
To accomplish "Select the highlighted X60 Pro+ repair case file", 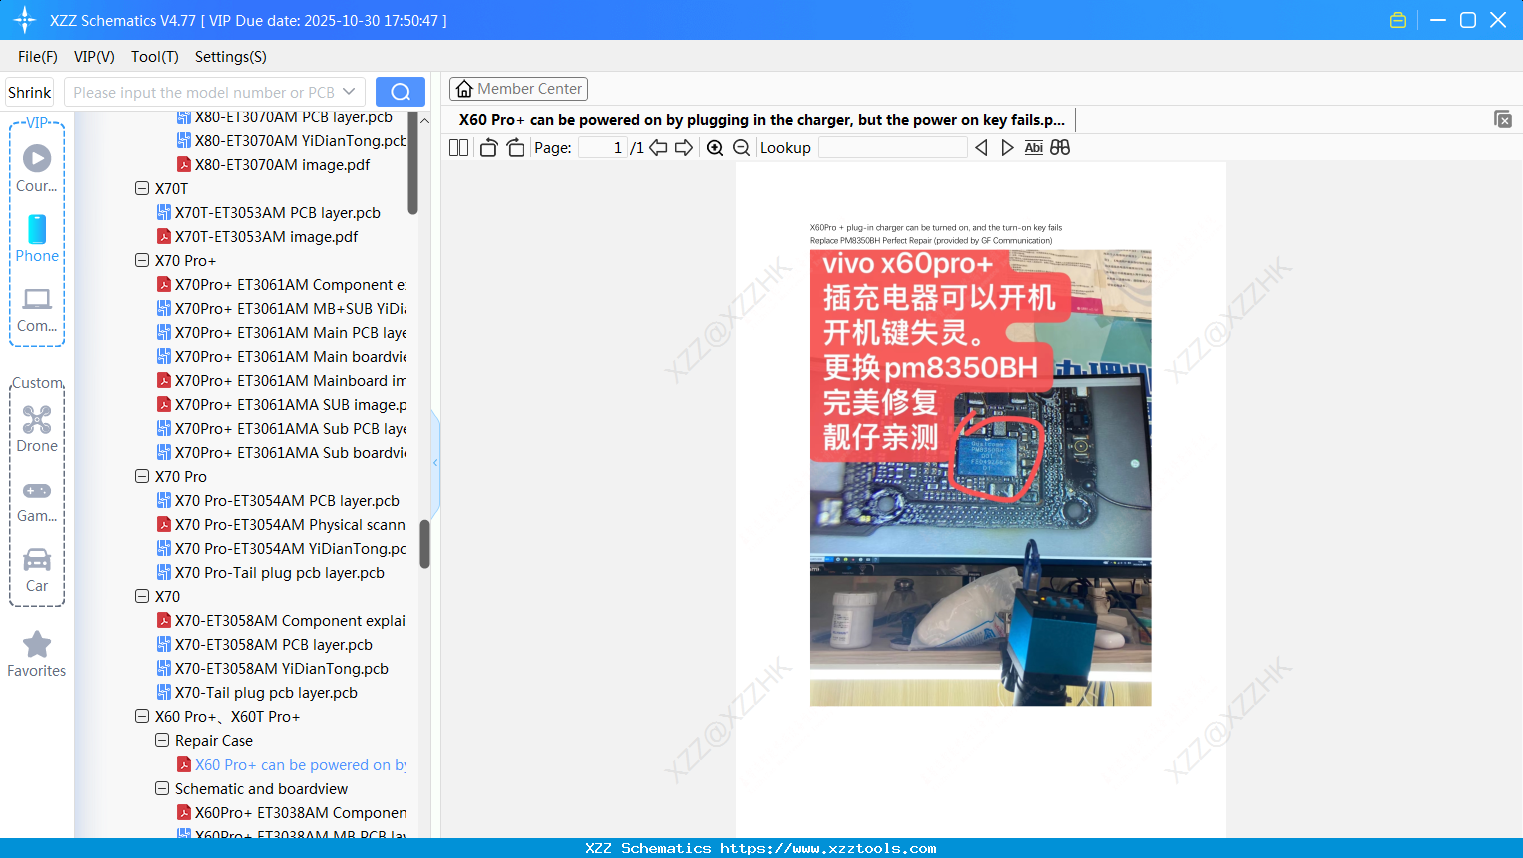I will (x=291, y=764).
